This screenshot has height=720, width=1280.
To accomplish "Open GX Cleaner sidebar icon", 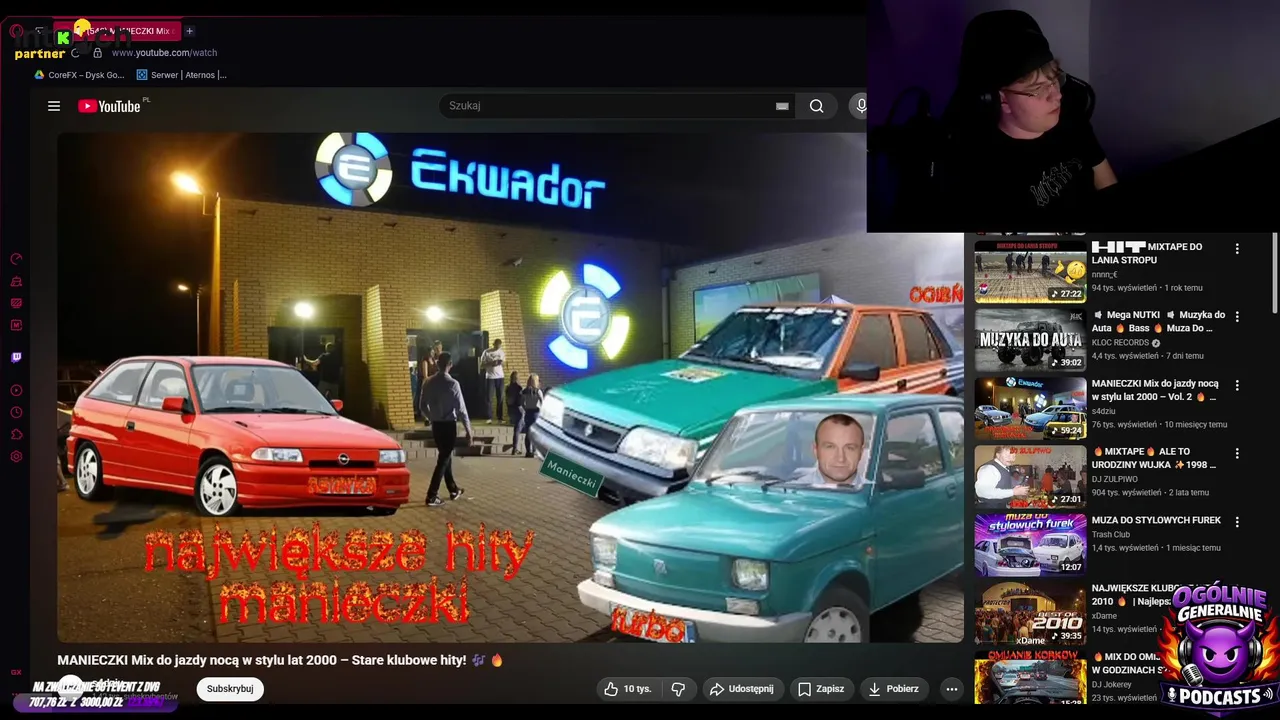I will (16, 281).
